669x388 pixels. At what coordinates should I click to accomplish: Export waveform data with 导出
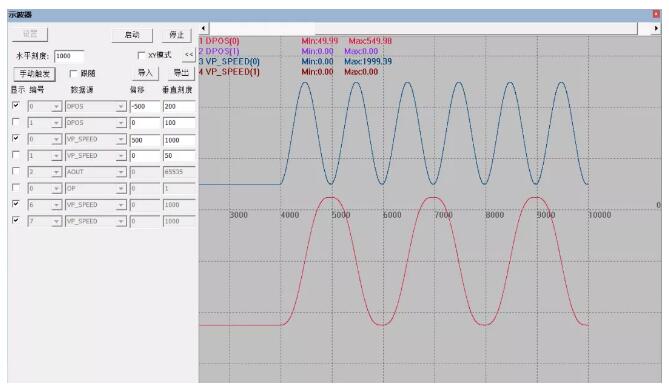pyautogui.click(x=181, y=73)
